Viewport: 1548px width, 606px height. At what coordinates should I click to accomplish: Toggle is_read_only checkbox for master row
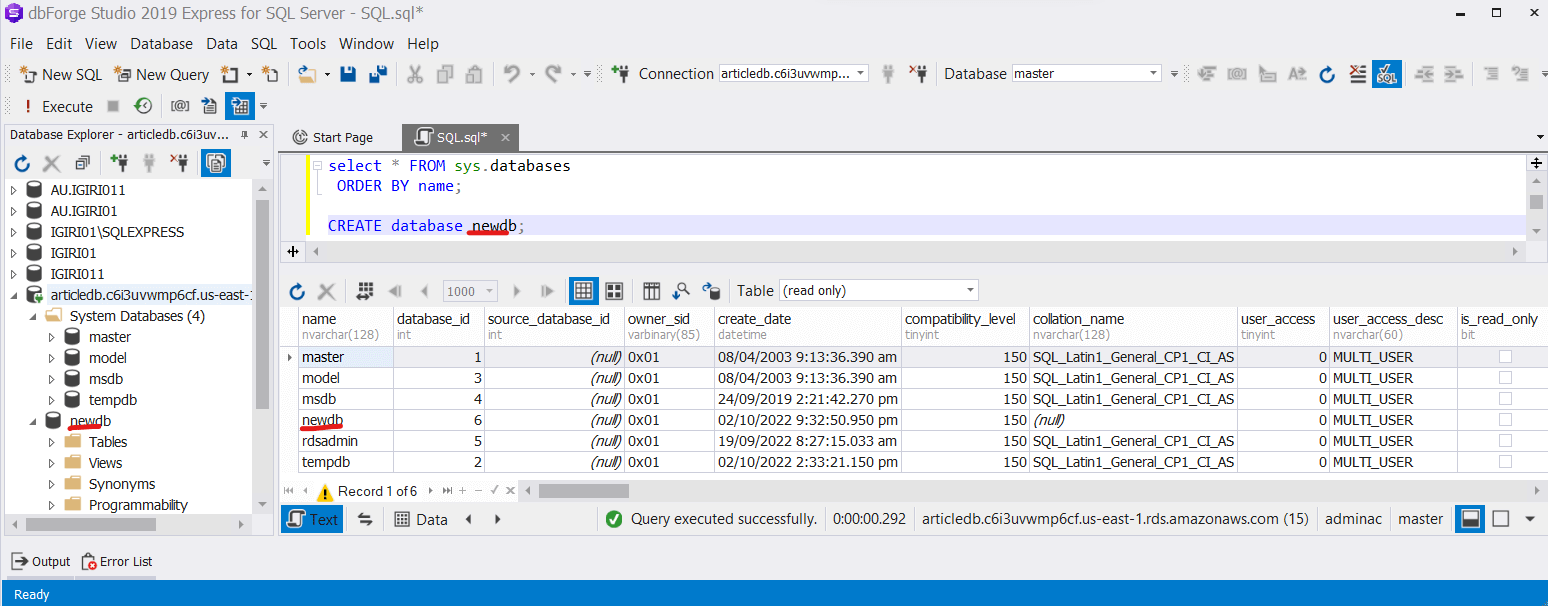pyautogui.click(x=1505, y=357)
